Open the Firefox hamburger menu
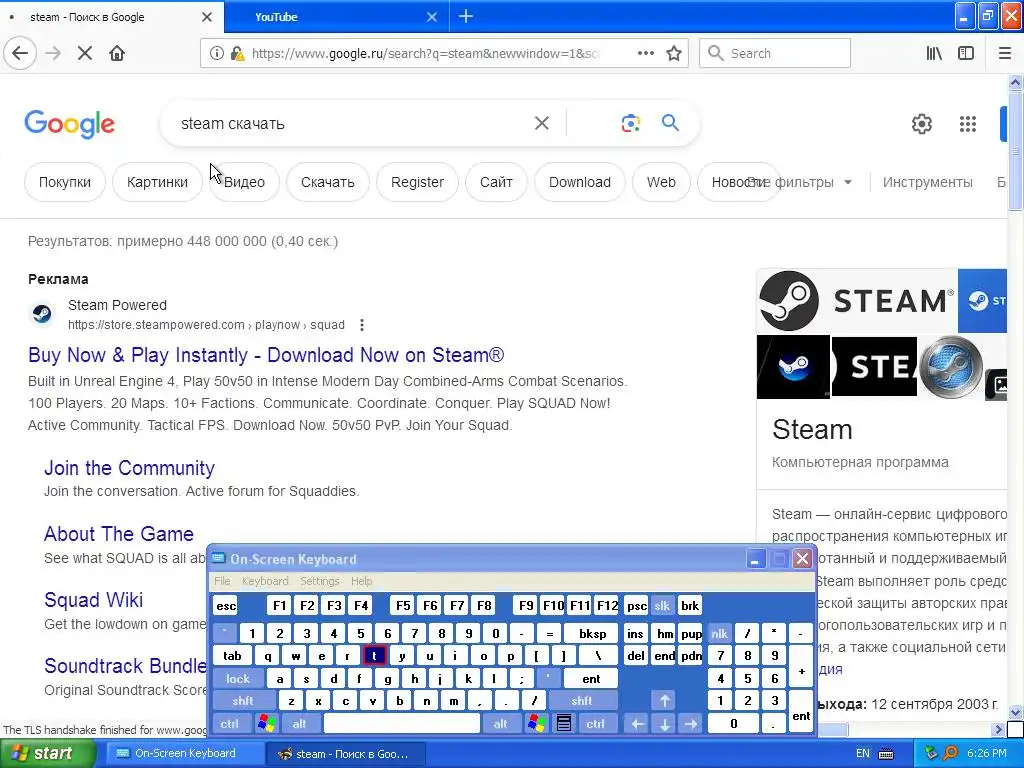The height and width of the screenshot is (768, 1024). (x=1005, y=53)
